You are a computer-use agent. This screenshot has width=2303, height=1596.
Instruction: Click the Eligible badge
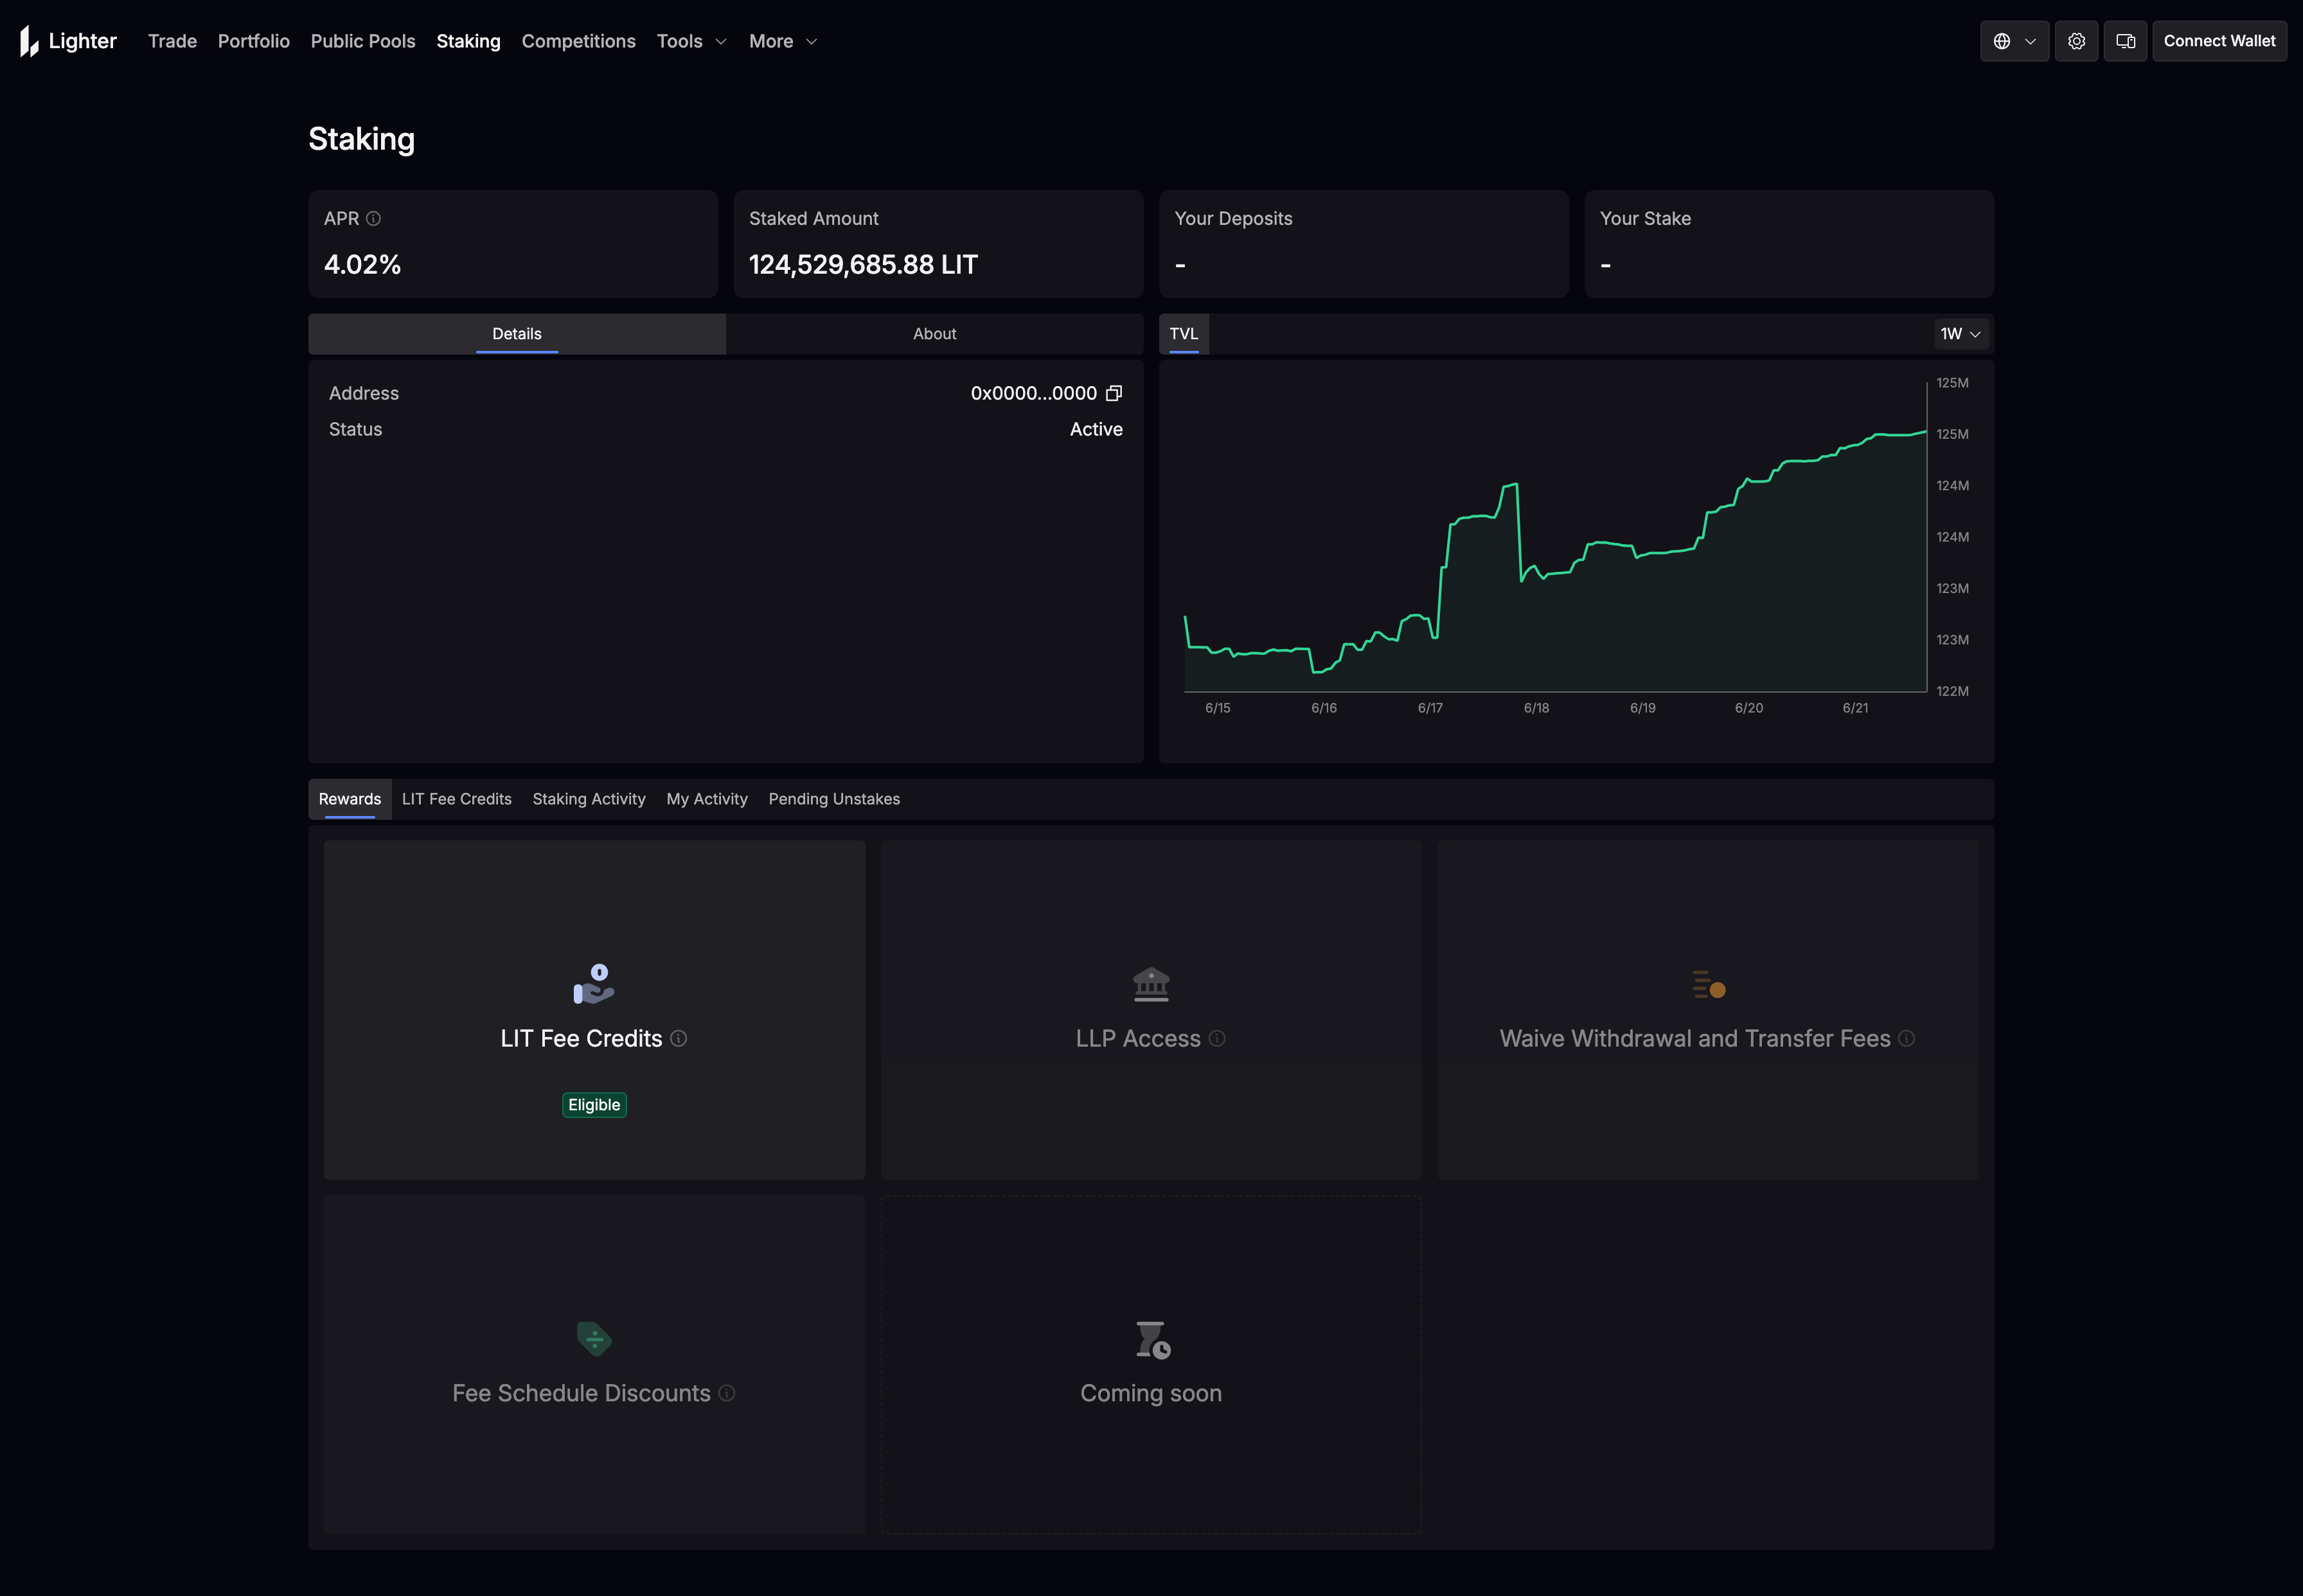[x=594, y=1105]
